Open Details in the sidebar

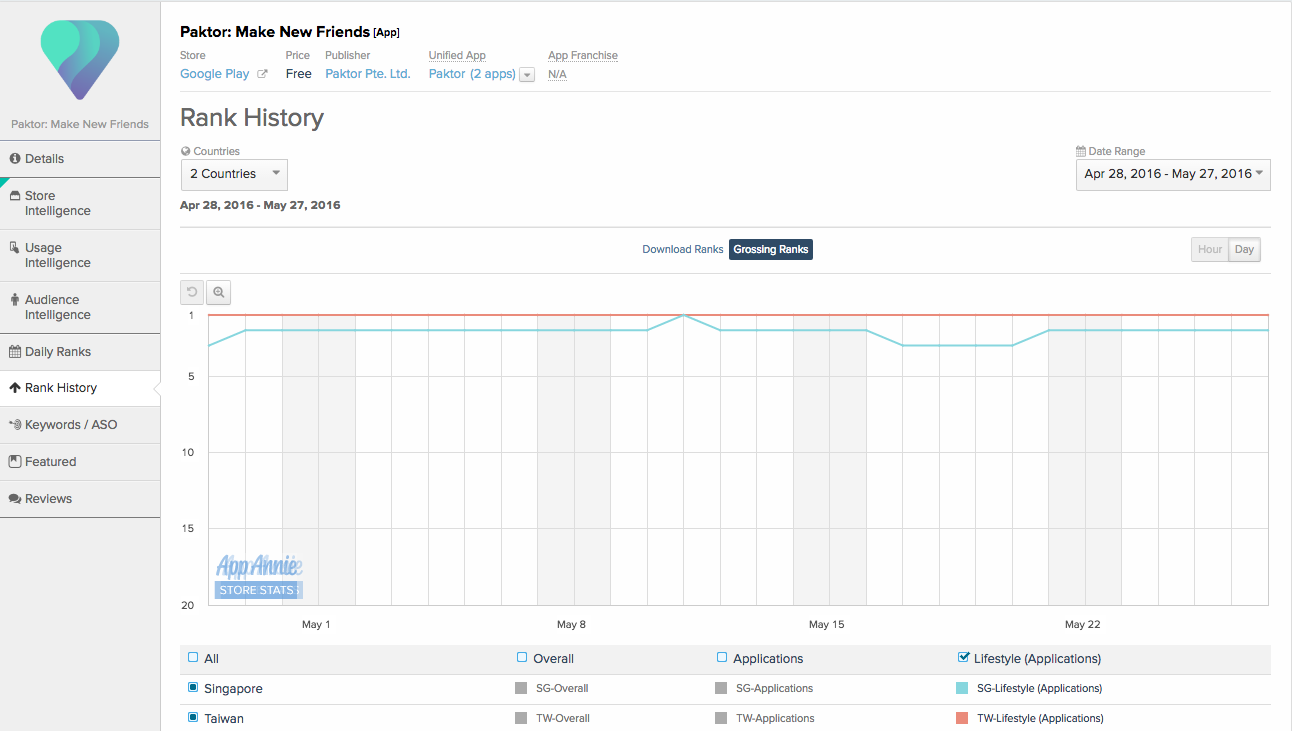pos(80,159)
